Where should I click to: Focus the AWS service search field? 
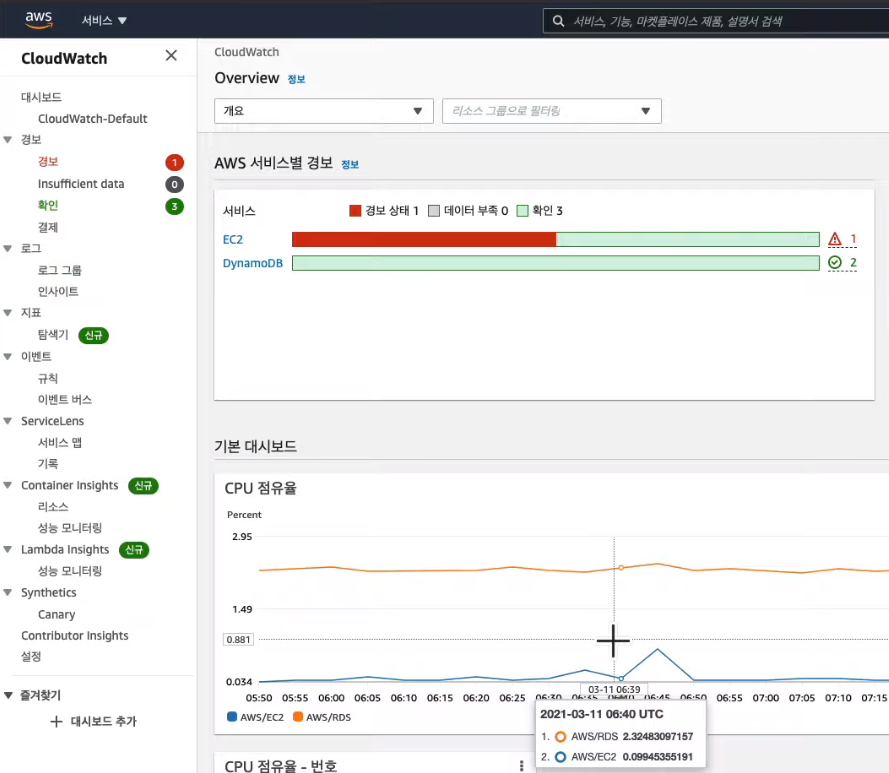click(716, 21)
